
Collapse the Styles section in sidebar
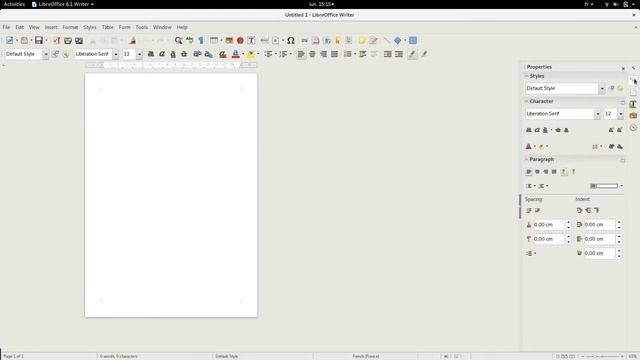coord(527,76)
